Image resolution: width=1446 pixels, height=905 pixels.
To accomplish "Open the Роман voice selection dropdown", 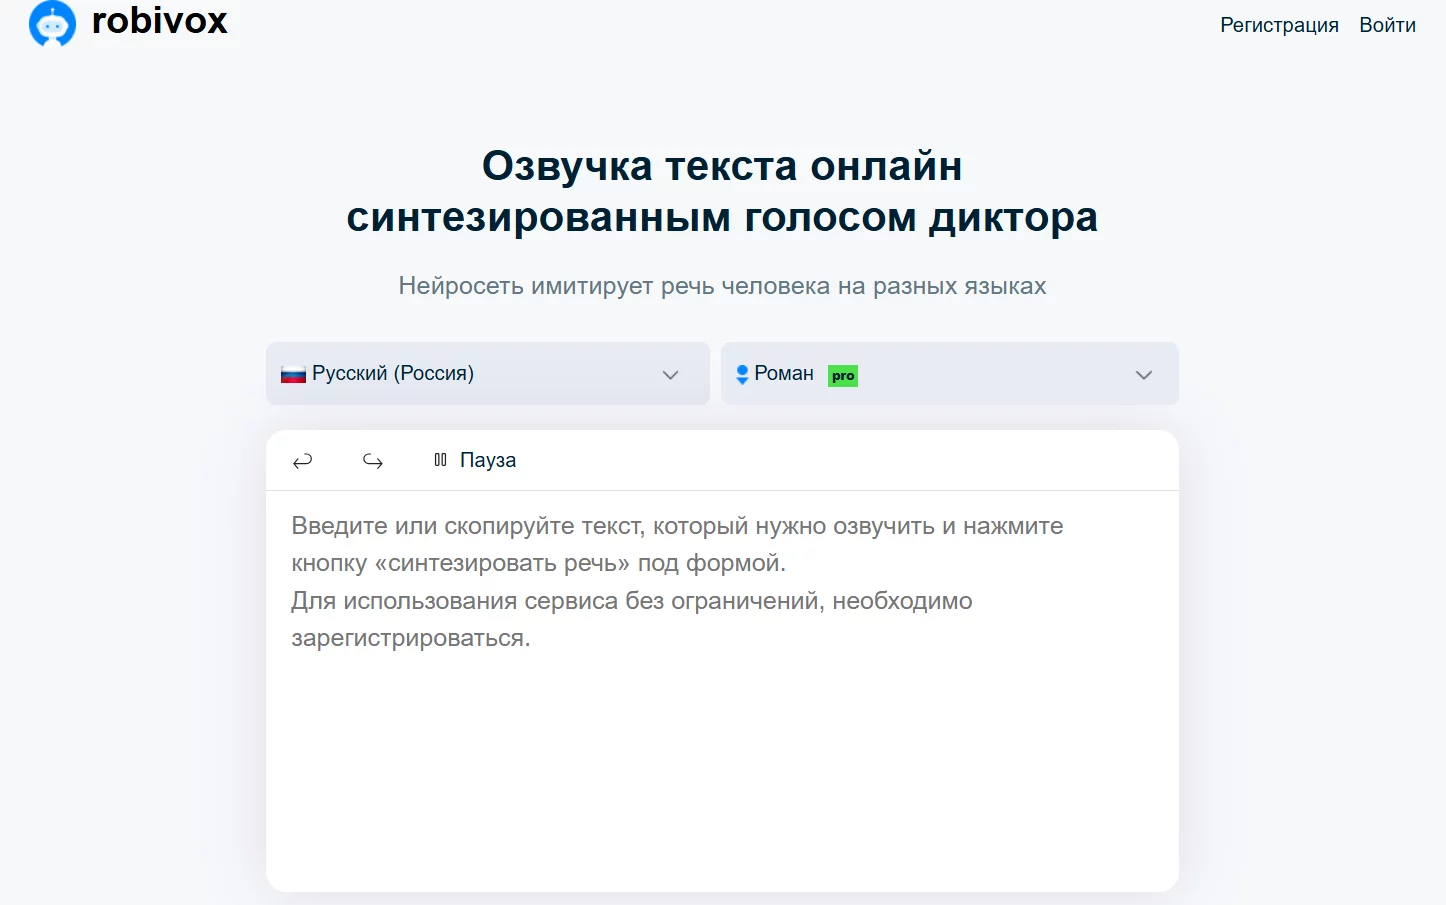I will [x=949, y=374].
